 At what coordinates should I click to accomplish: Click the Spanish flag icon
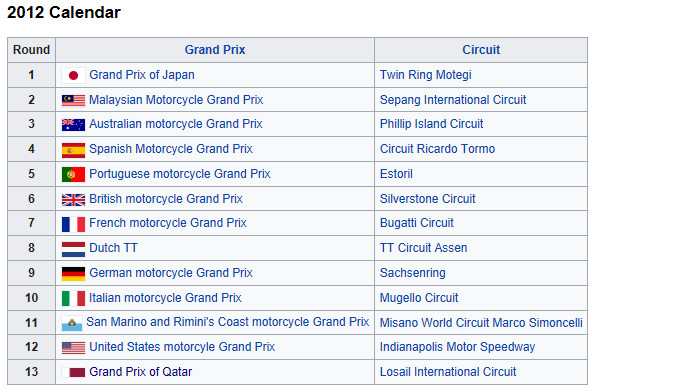[x=73, y=150]
